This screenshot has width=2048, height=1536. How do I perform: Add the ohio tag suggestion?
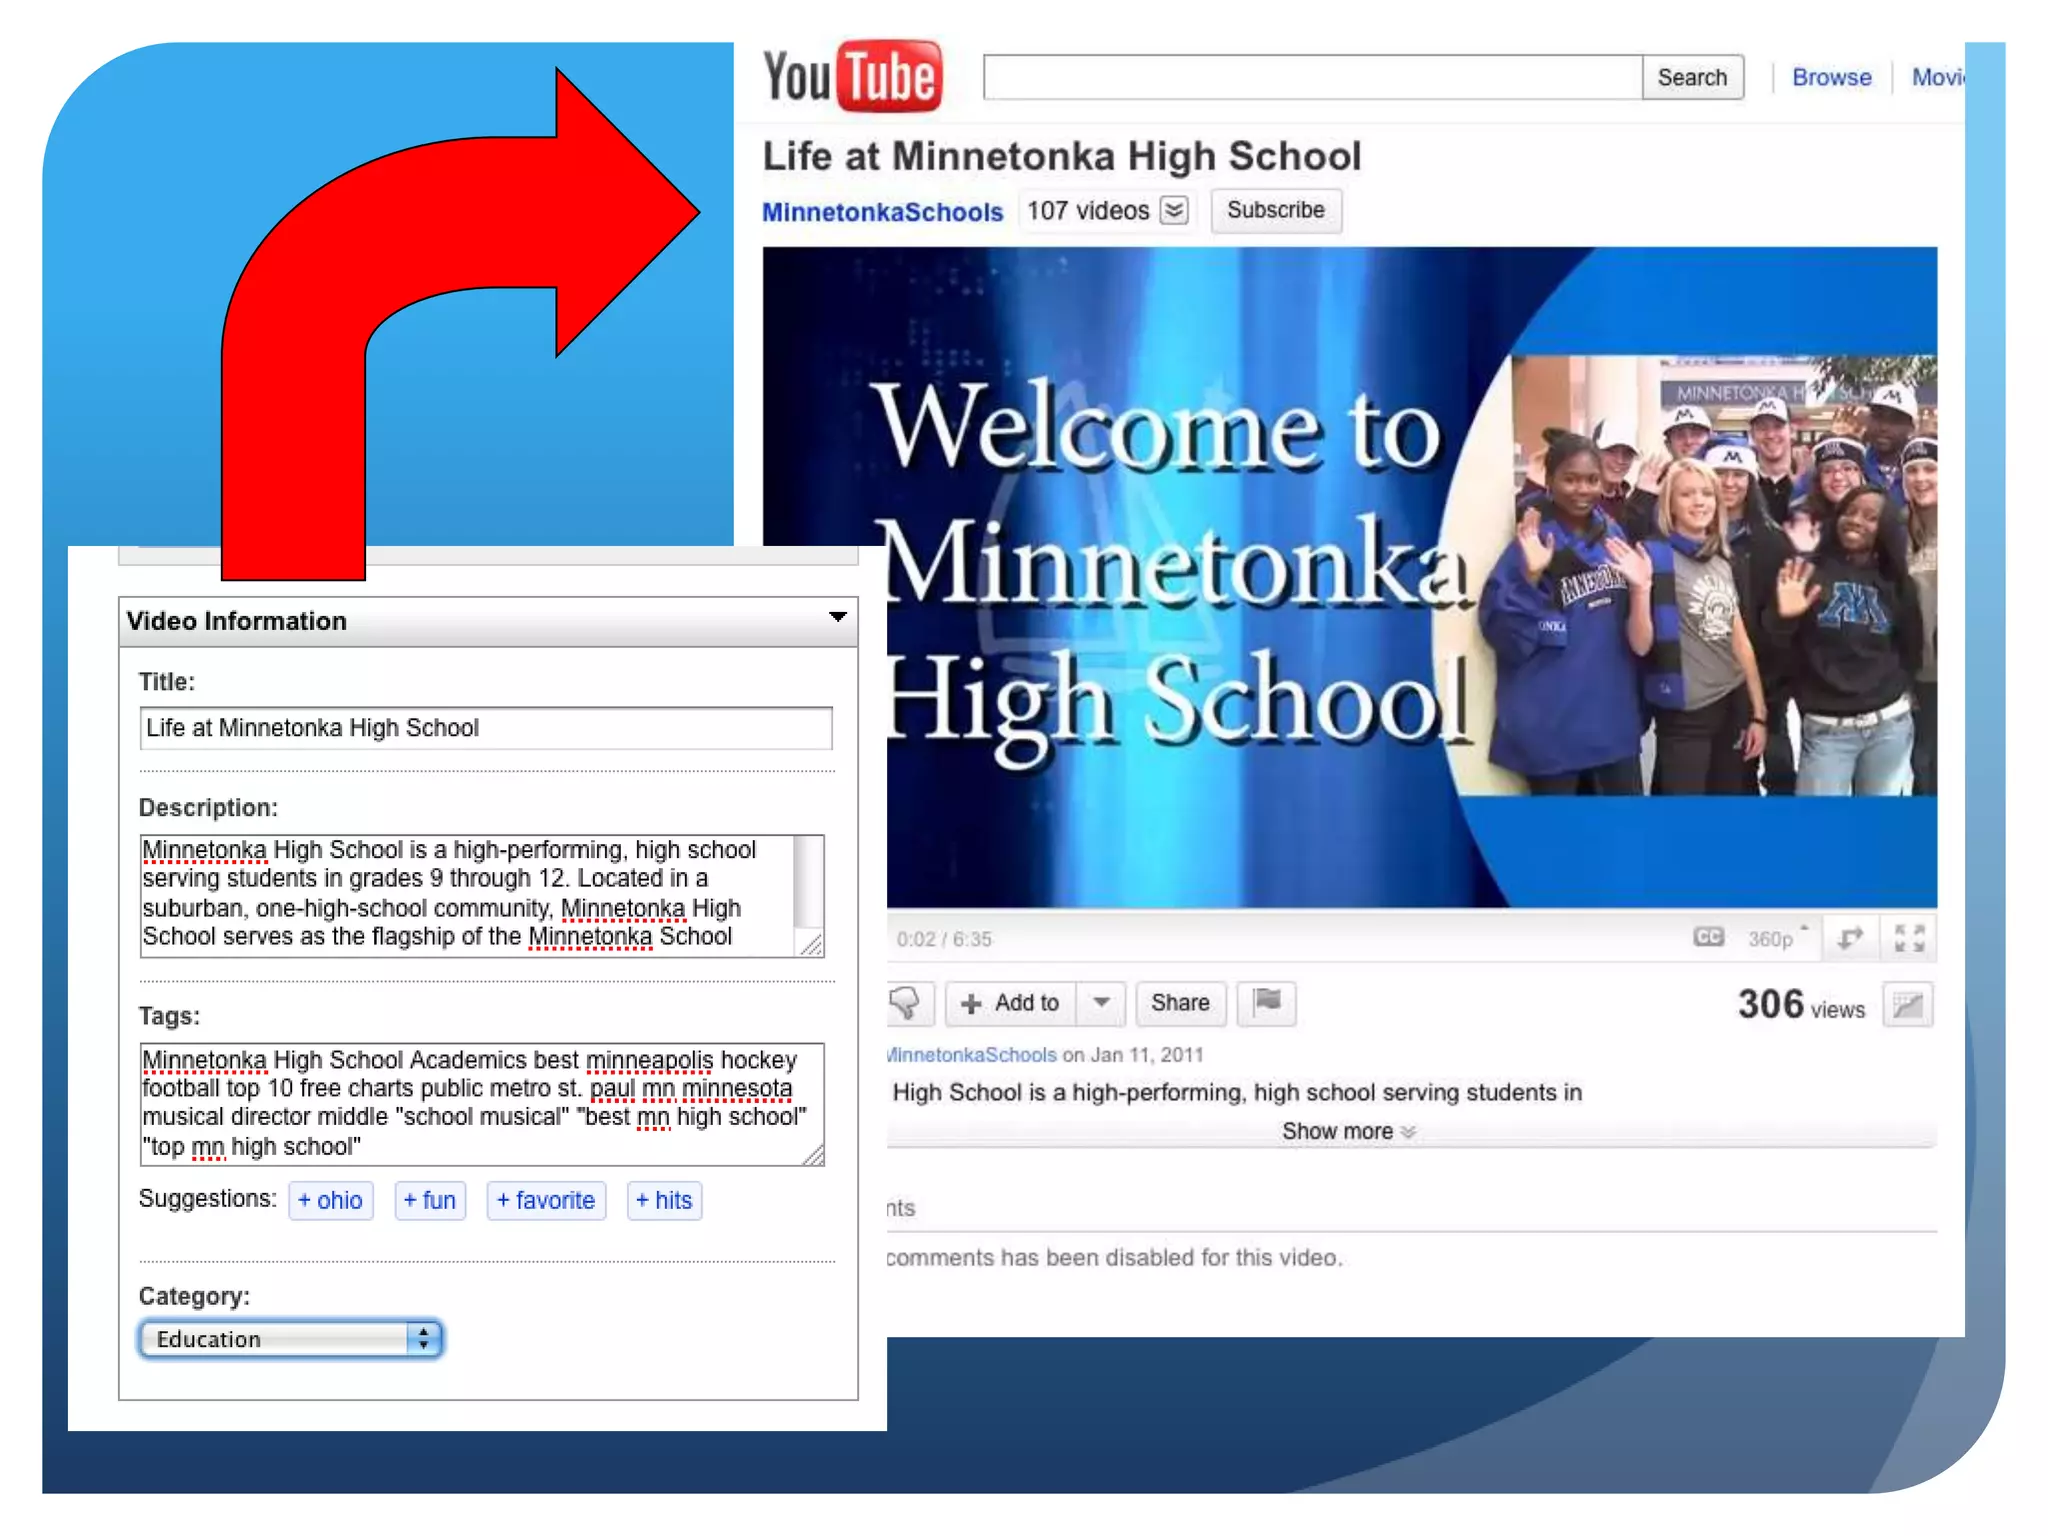pos(331,1200)
